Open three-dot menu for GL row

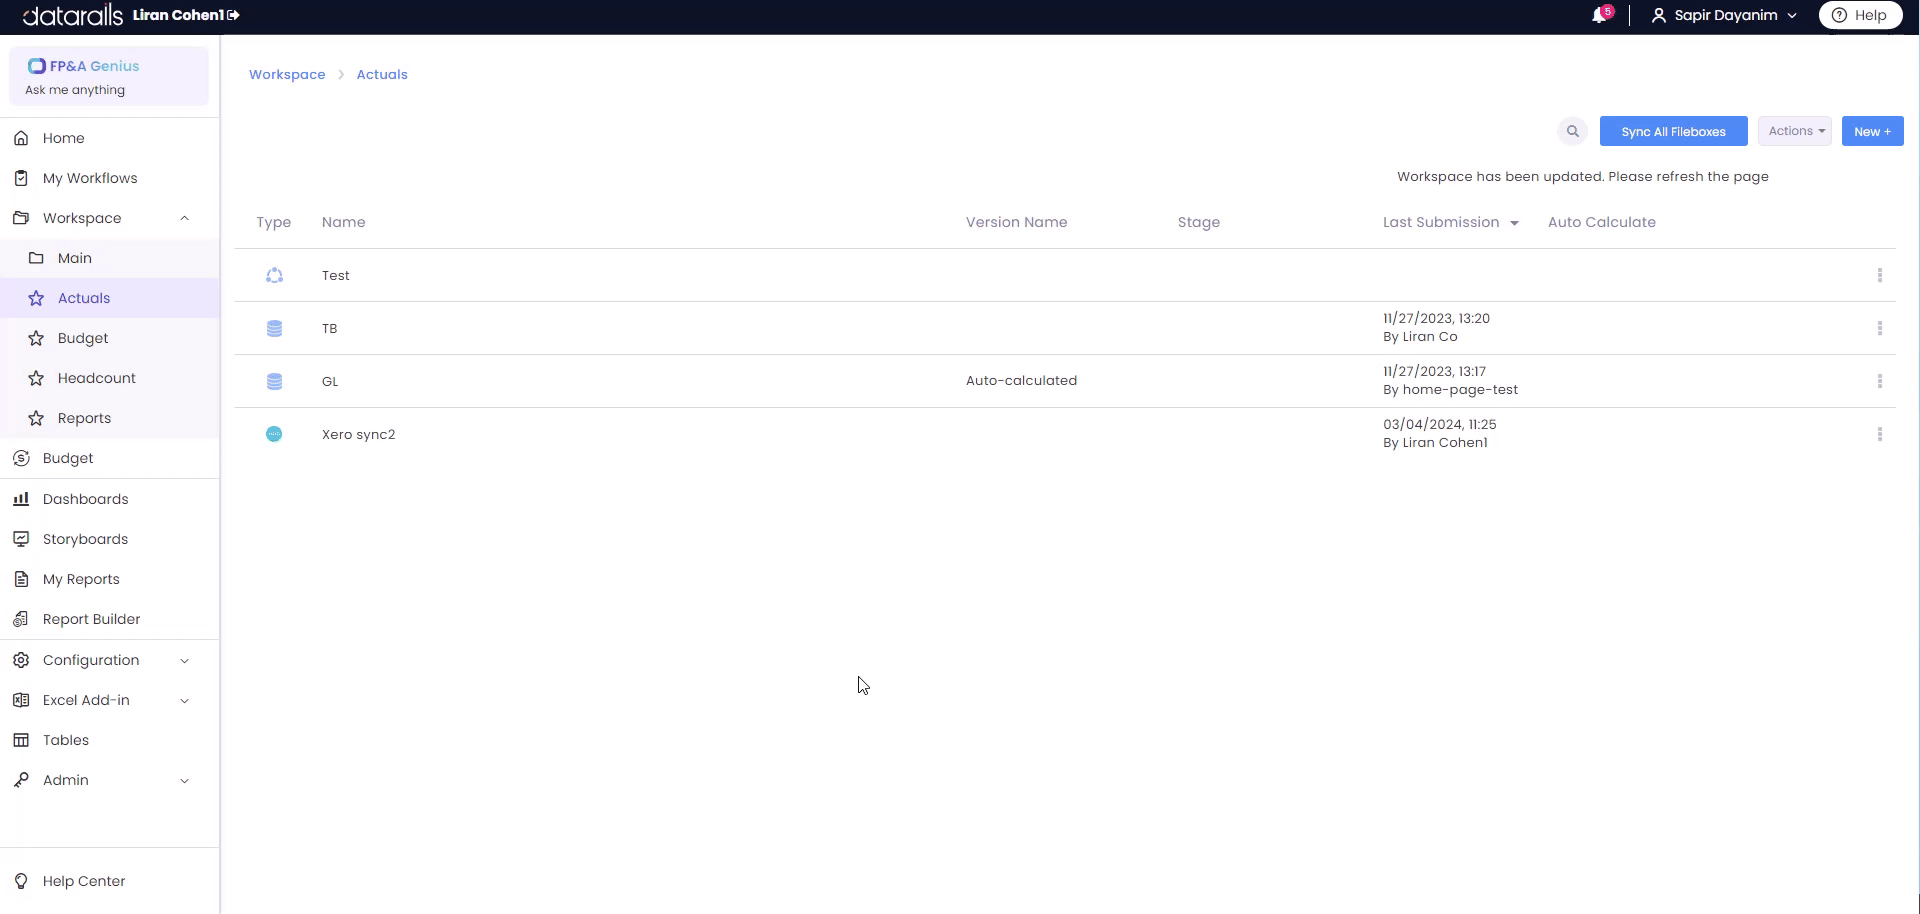pyautogui.click(x=1880, y=381)
